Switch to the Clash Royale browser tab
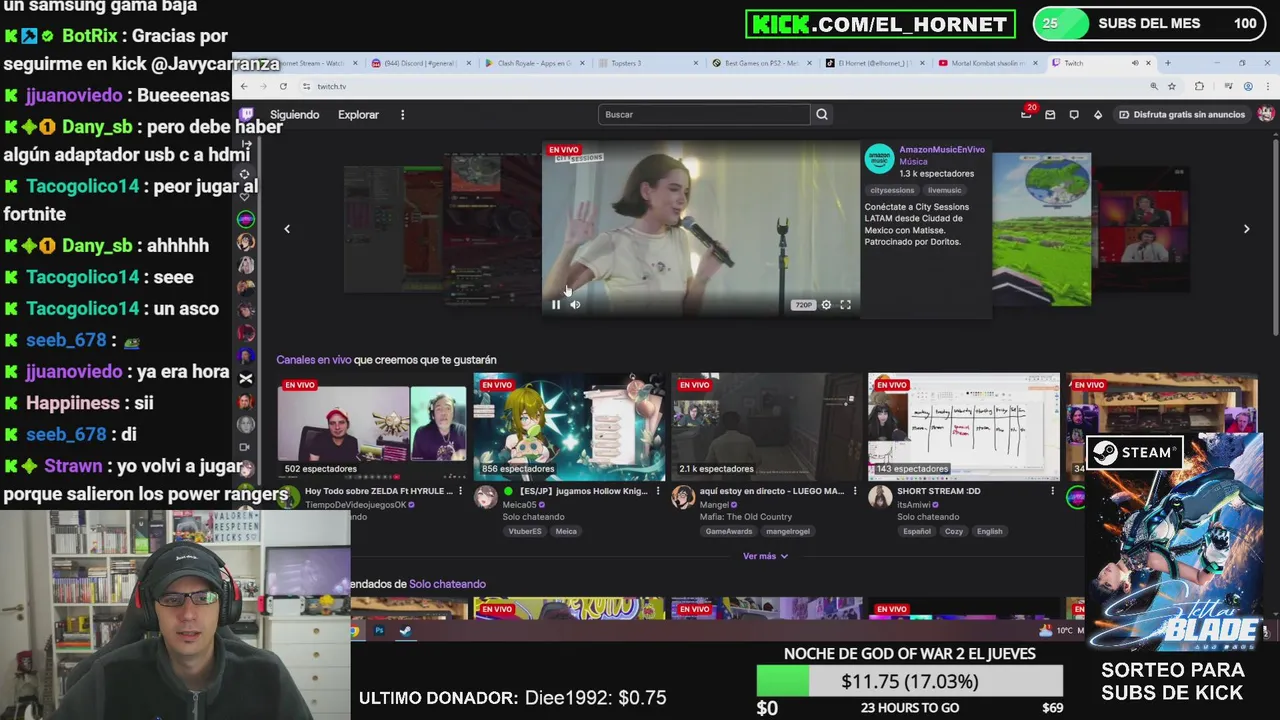The width and height of the screenshot is (1280, 720). [535, 63]
